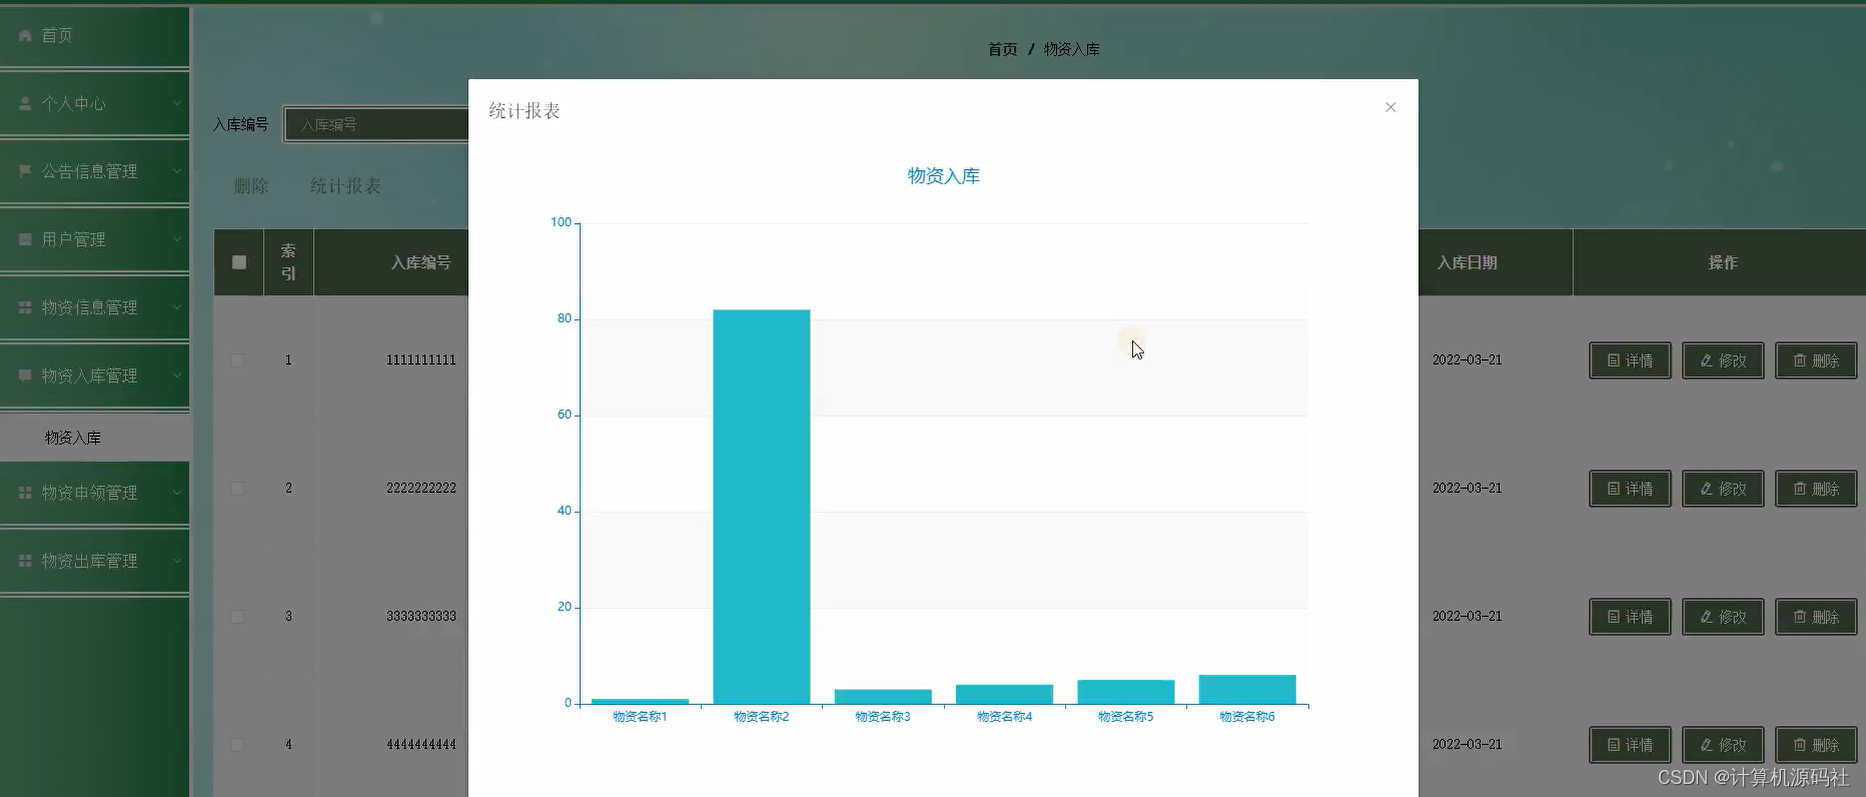The width and height of the screenshot is (1866, 797).
Task: Click the 物资名称4 bar in the chart
Action: (1004, 694)
